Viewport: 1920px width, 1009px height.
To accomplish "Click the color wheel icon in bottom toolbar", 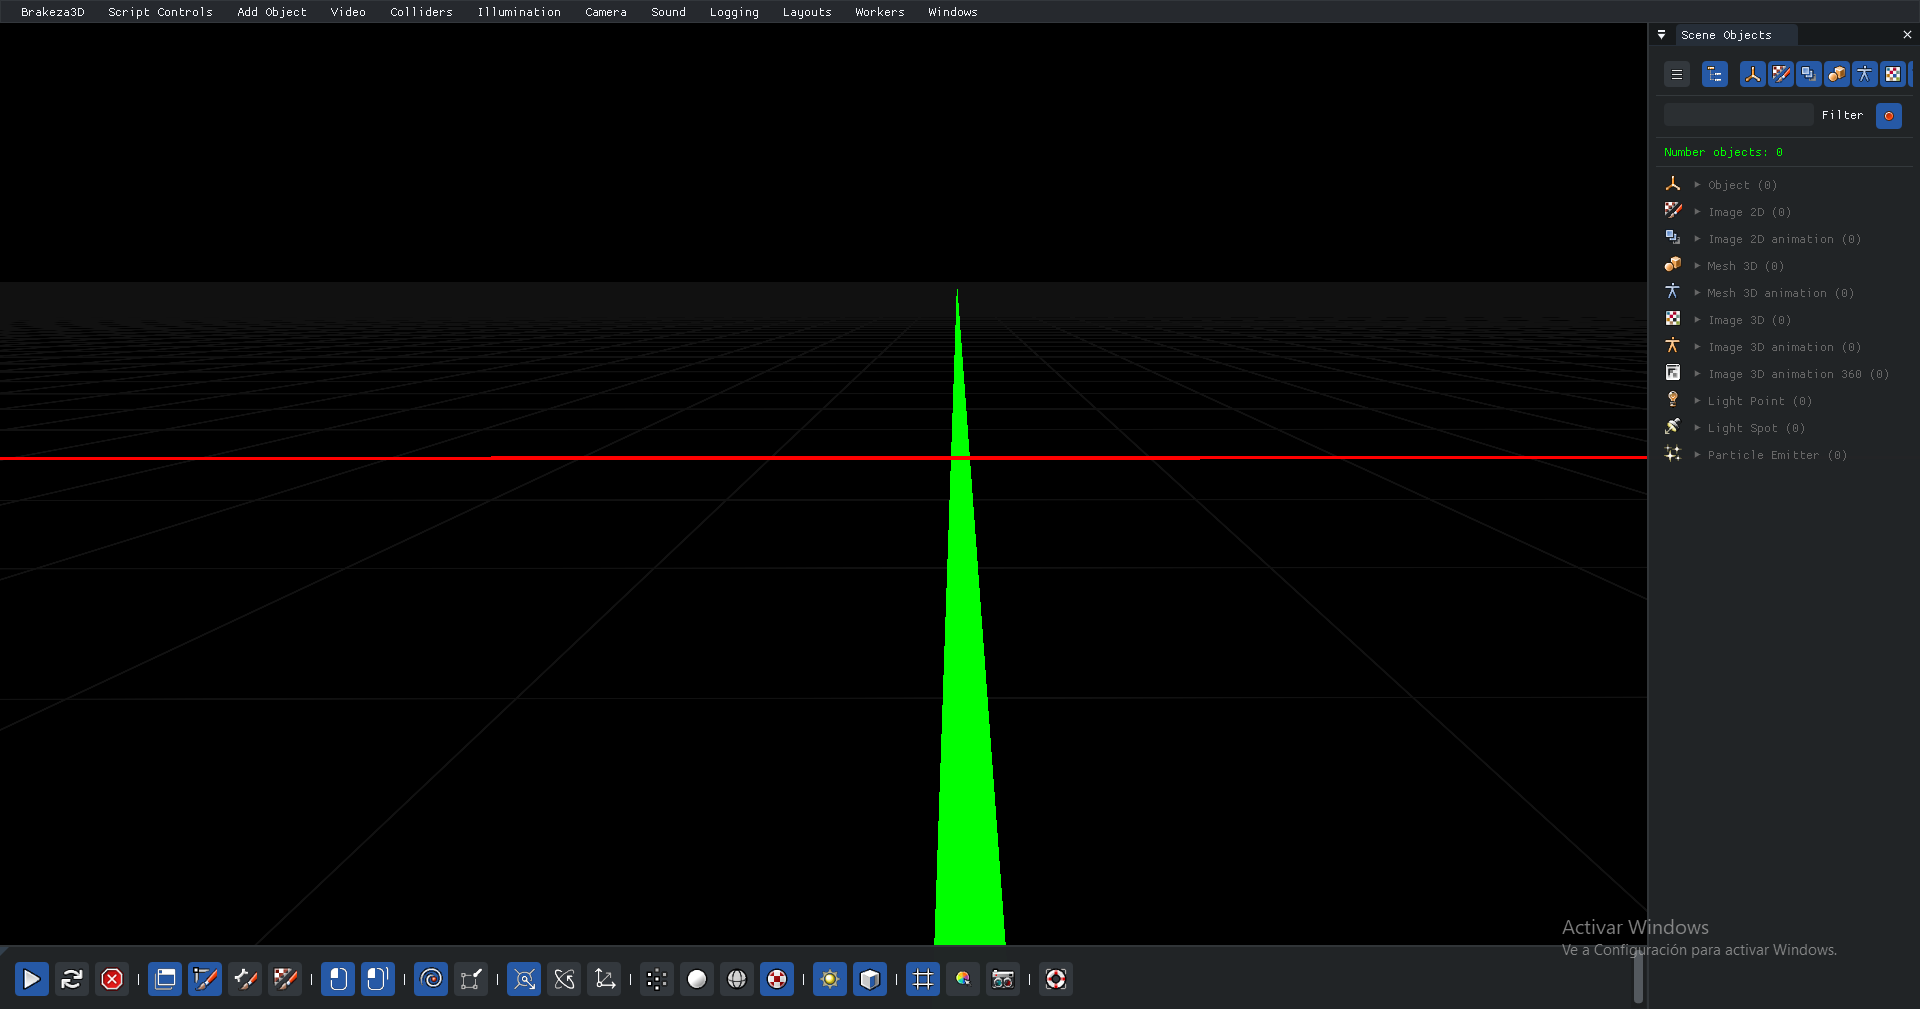I will click(x=963, y=979).
